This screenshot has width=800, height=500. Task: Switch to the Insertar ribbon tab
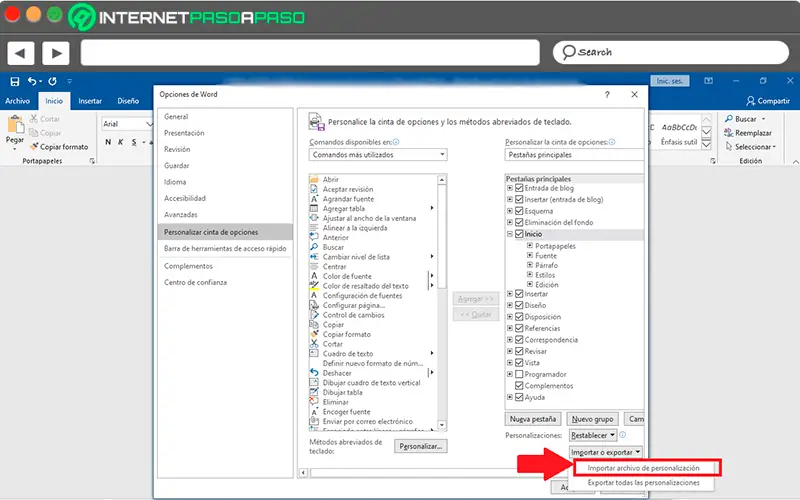point(90,101)
